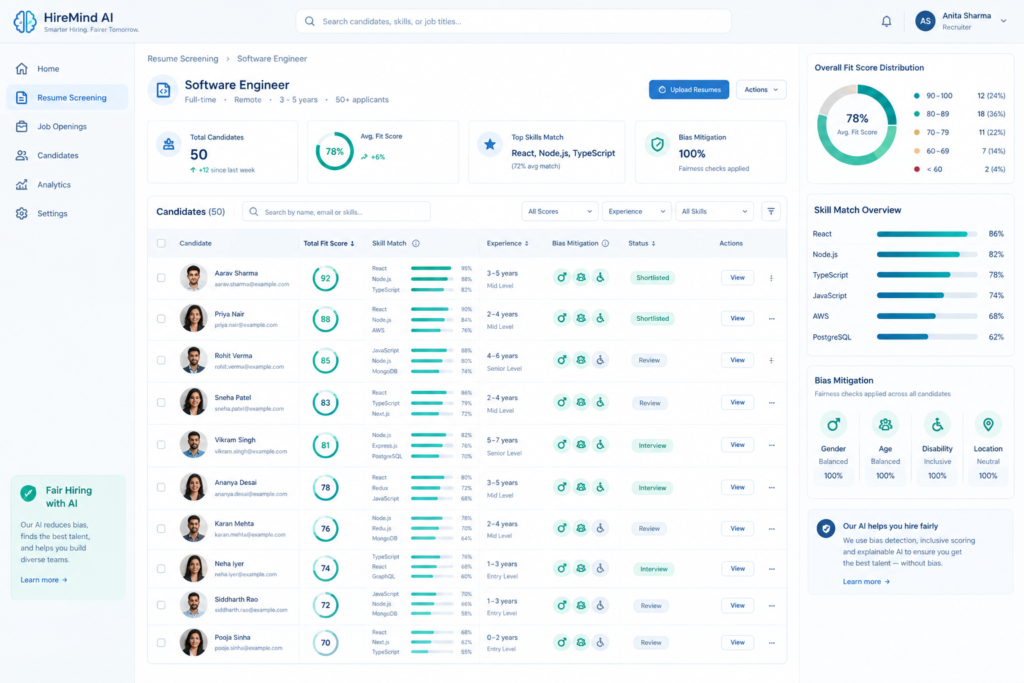Click age bias icon in Priya Nair row

tap(581, 319)
